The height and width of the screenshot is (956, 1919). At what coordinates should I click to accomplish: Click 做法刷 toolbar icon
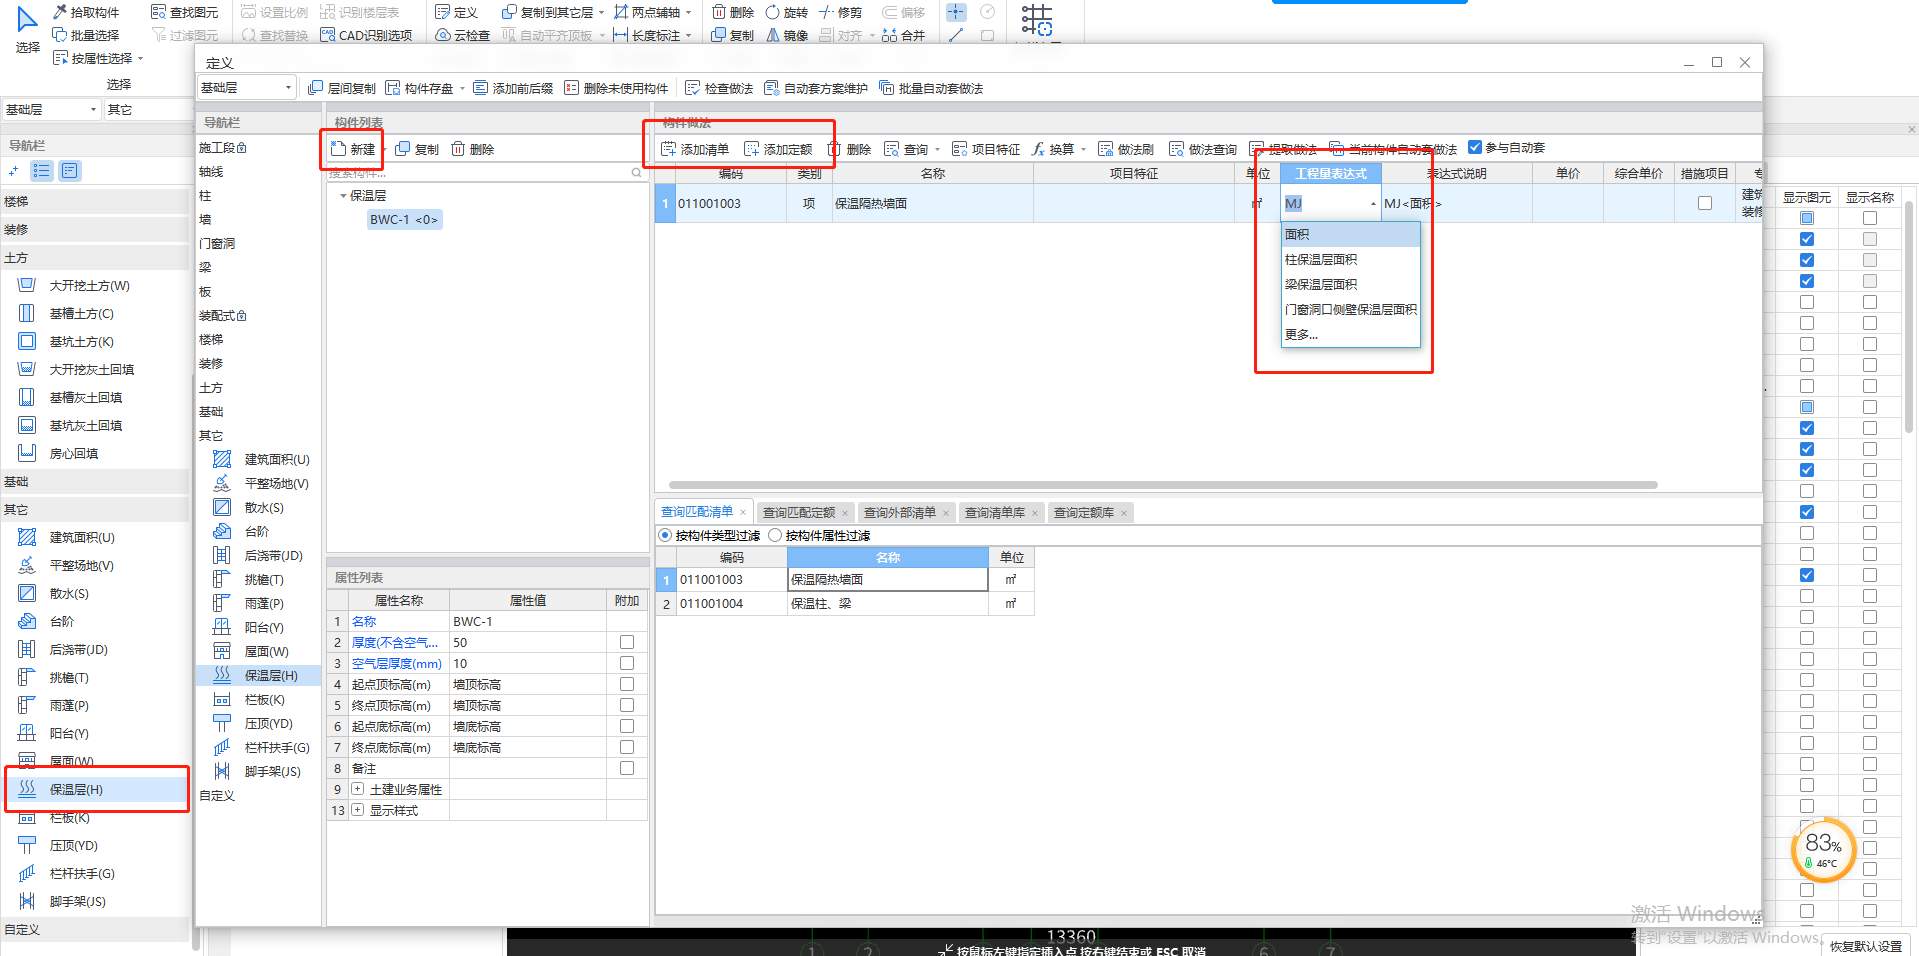pos(1106,149)
